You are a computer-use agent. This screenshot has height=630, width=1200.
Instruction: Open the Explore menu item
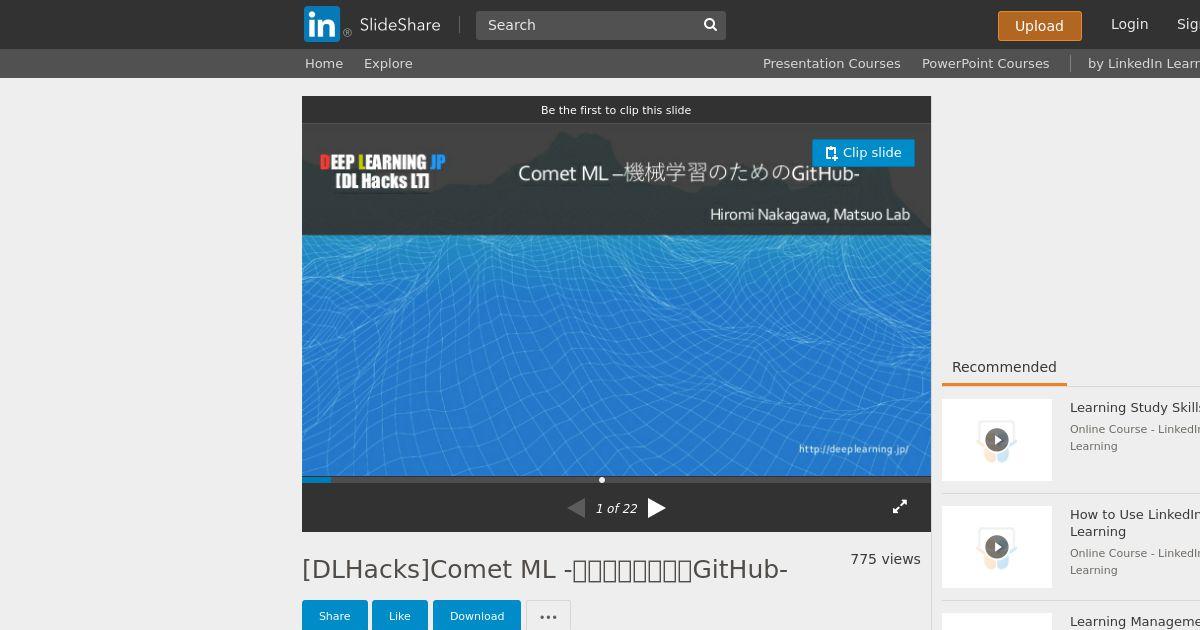point(388,63)
